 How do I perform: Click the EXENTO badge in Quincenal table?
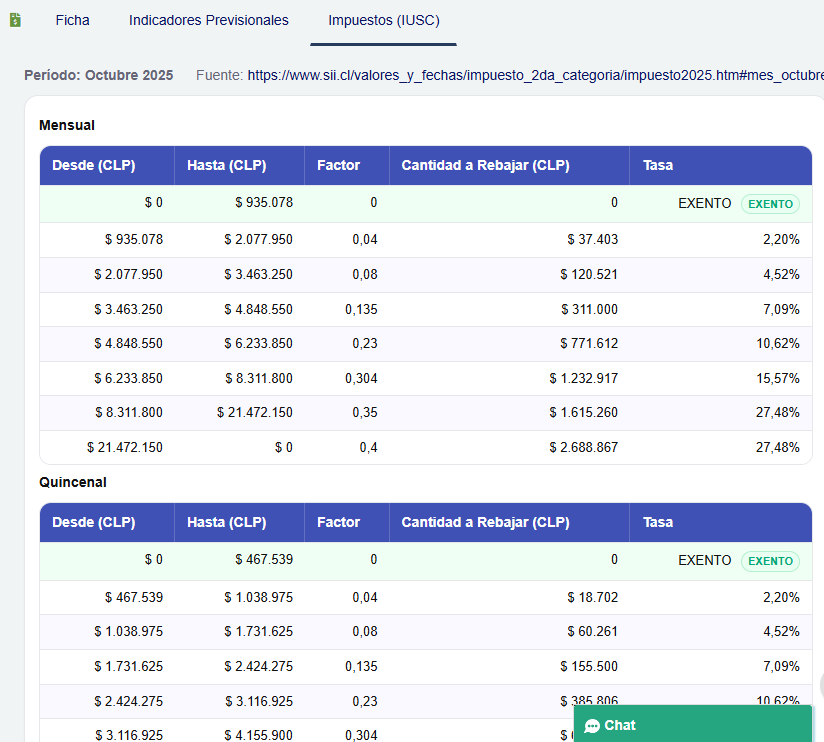point(770,561)
